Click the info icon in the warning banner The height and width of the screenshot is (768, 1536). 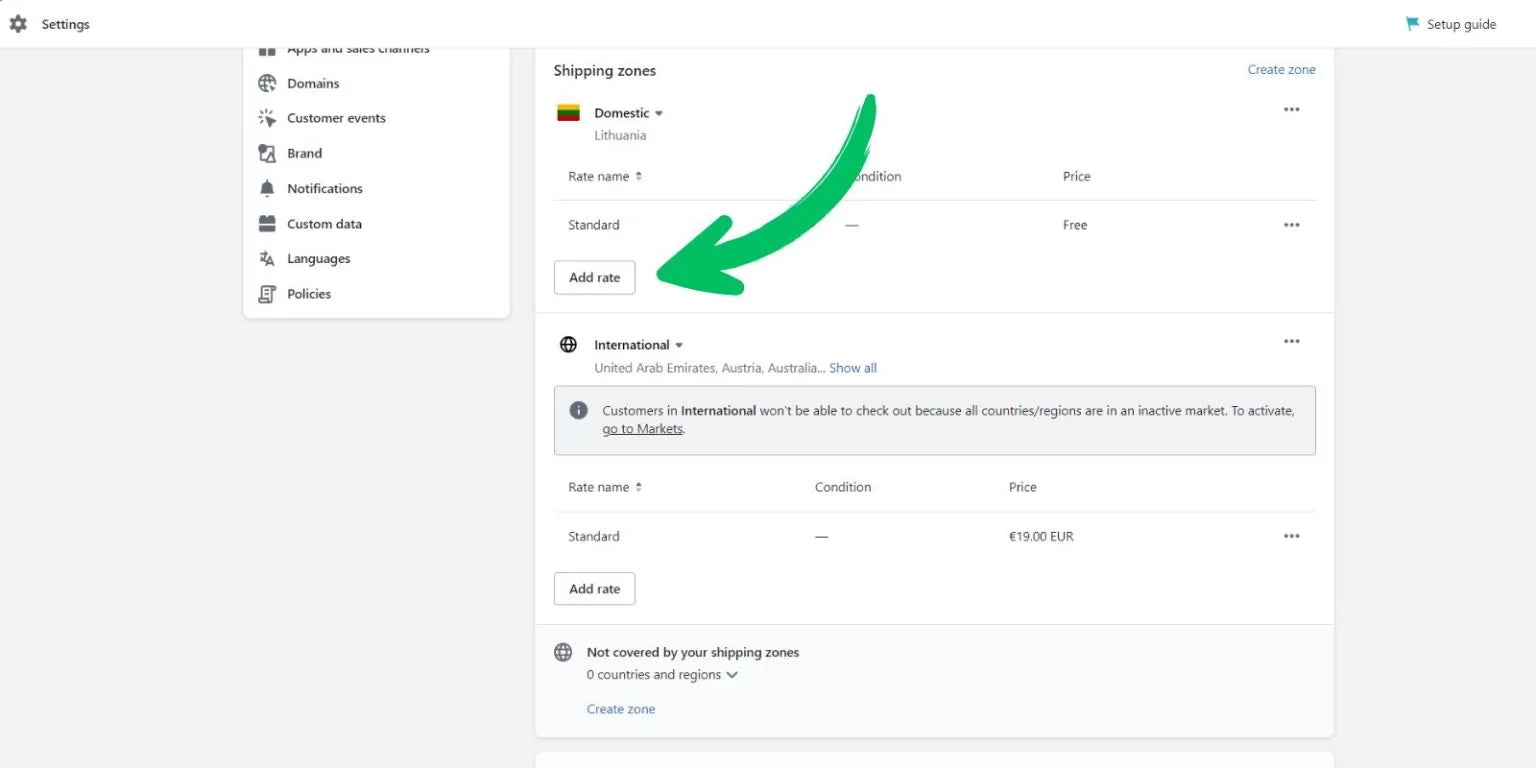579,410
